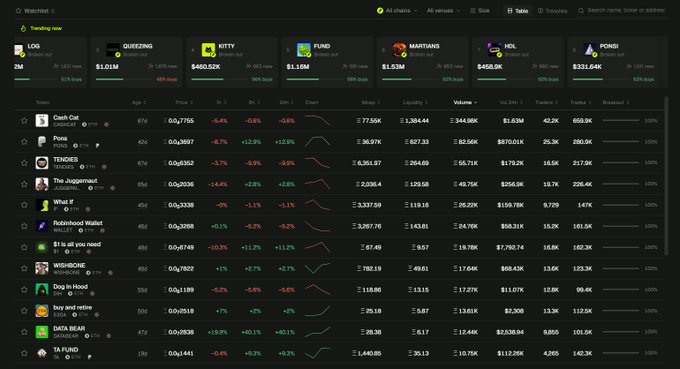
Task: Open the PONSI token avatar
Action: 590,50
